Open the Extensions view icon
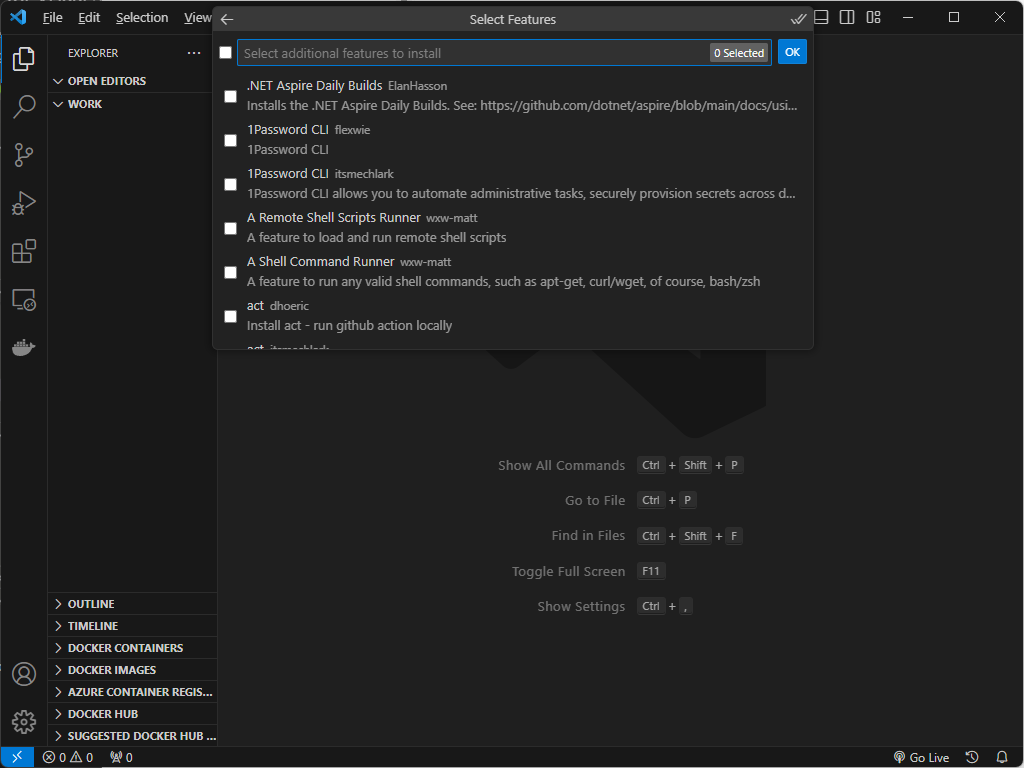Viewport: 1024px width, 768px height. coord(24,251)
